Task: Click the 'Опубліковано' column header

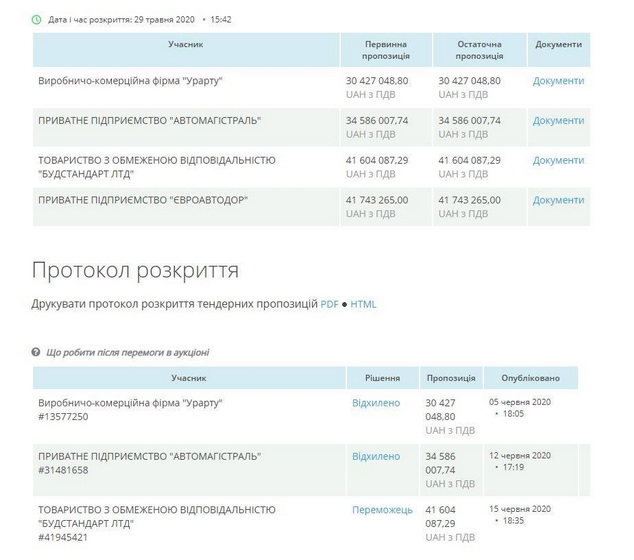Action: [533, 379]
